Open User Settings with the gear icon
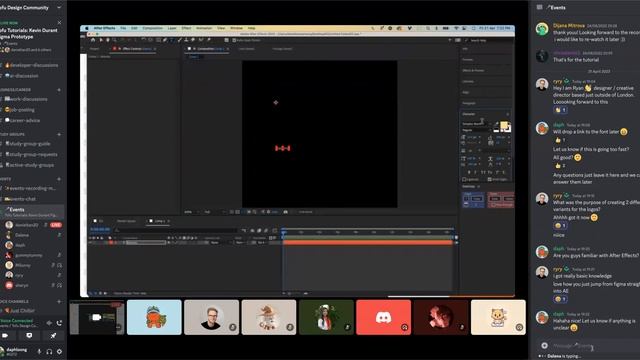 tap(60, 351)
